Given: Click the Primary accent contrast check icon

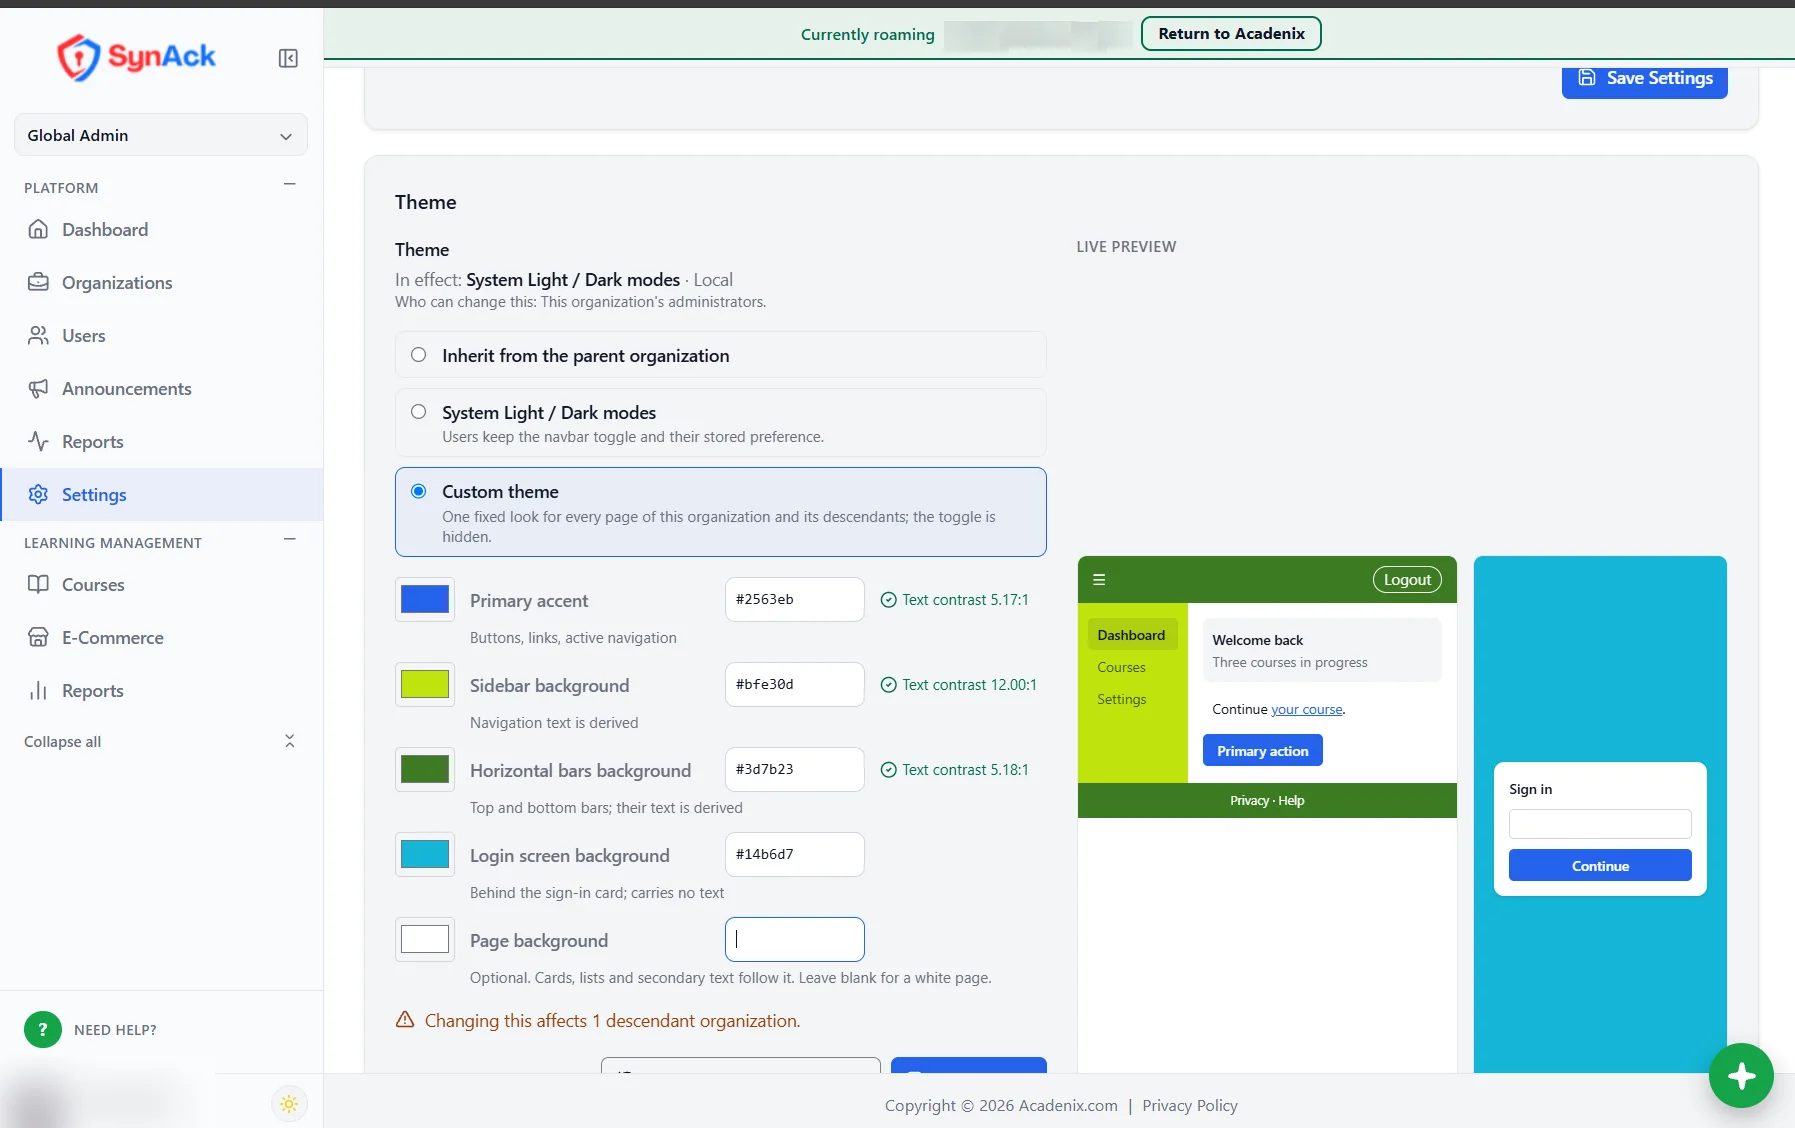Looking at the screenshot, I should [888, 600].
